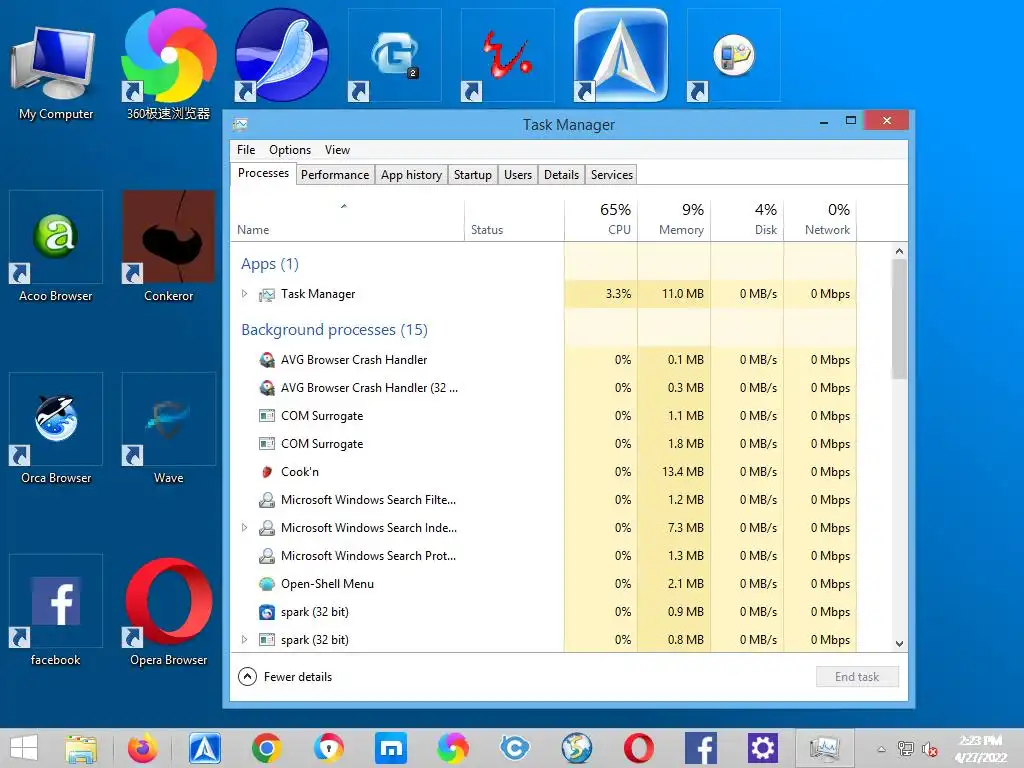This screenshot has height=768, width=1024.
Task: Click the process list scrollbar thumb
Action: pyautogui.click(x=899, y=319)
